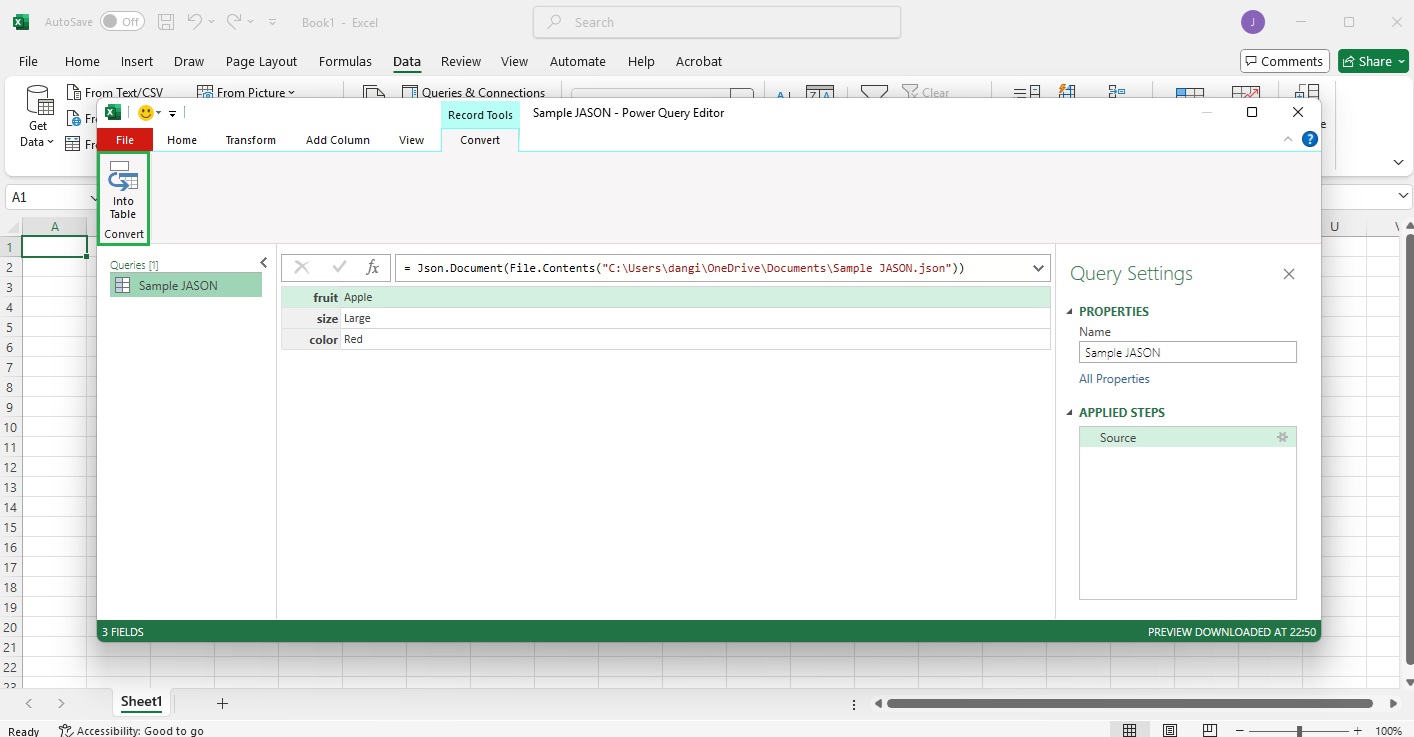Click the Excel icon in Power Query title bar
1414x737 pixels.
tap(114, 113)
